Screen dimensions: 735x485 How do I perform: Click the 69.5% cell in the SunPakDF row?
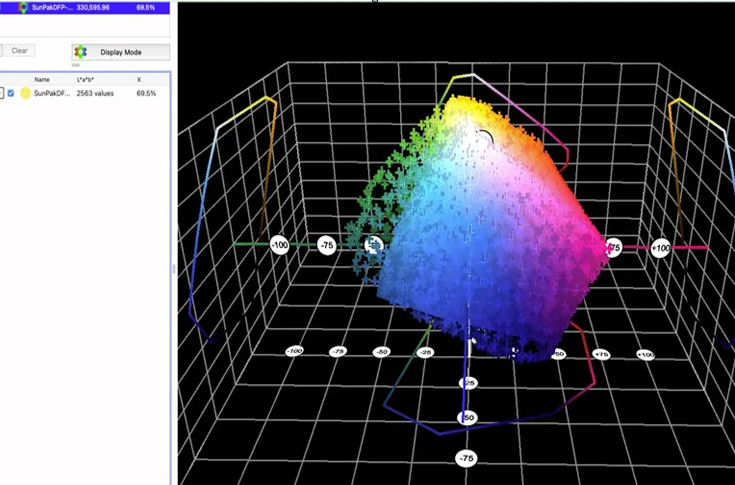coord(146,93)
